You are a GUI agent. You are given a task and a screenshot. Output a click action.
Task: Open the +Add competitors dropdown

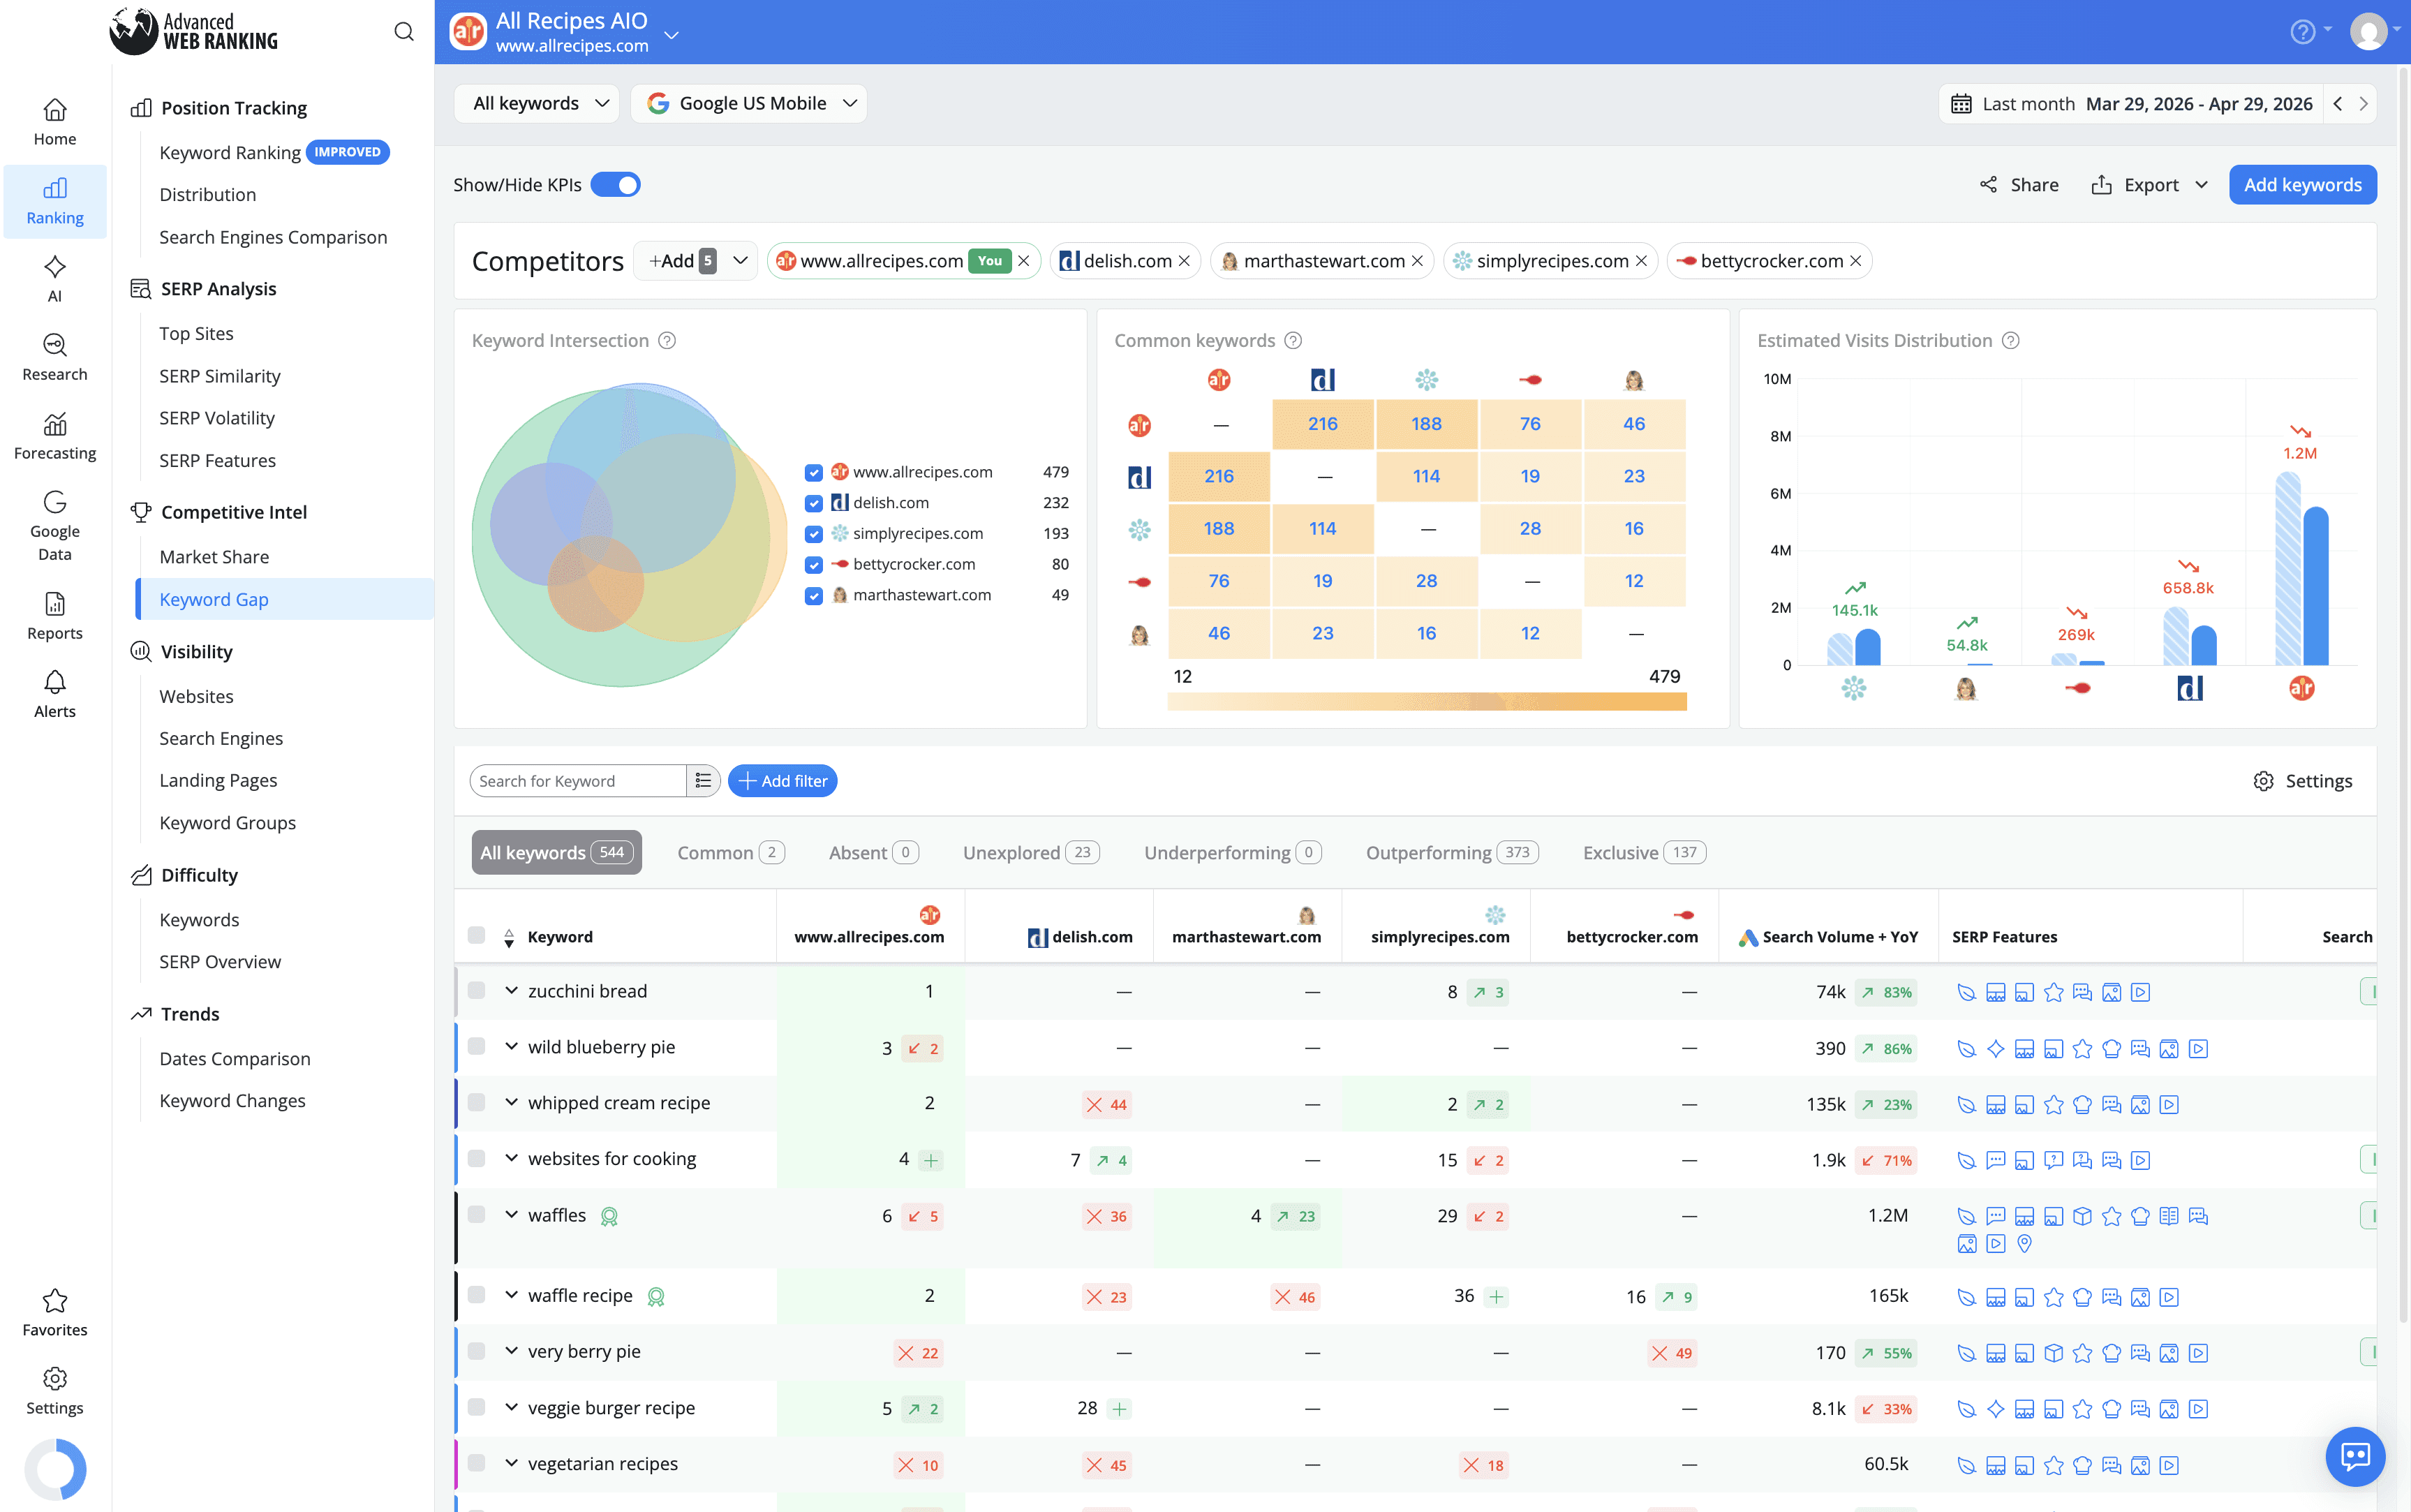click(696, 261)
